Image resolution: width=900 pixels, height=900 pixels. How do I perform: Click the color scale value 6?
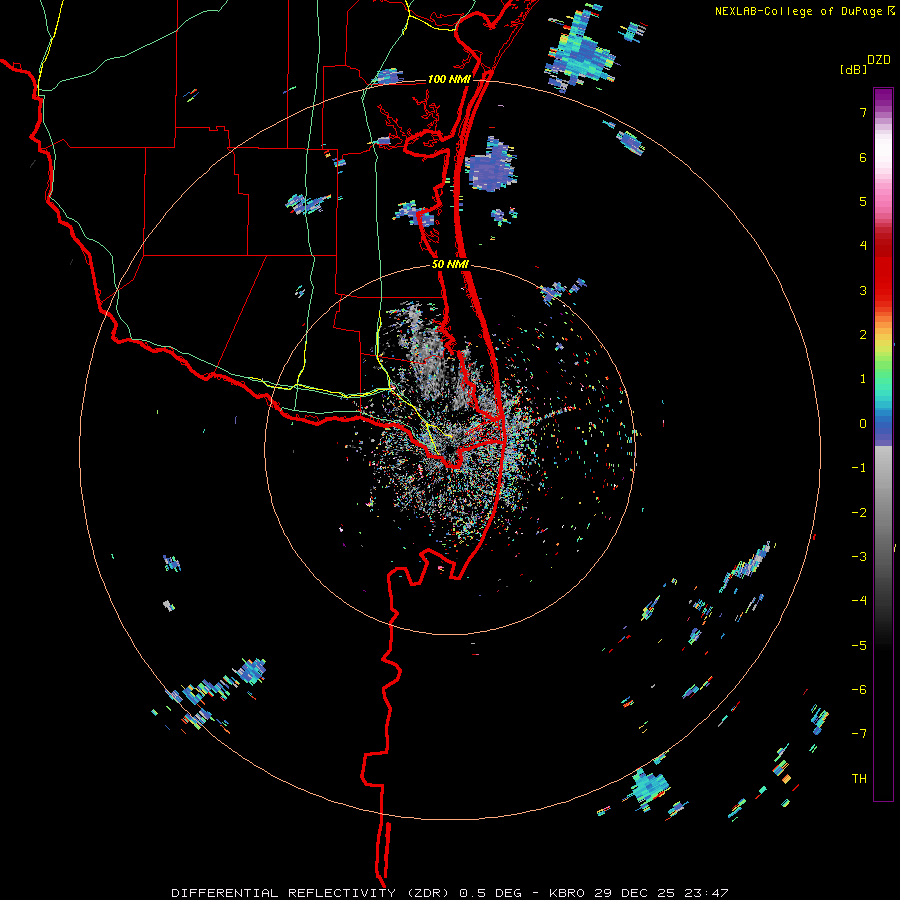(x=863, y=157)
